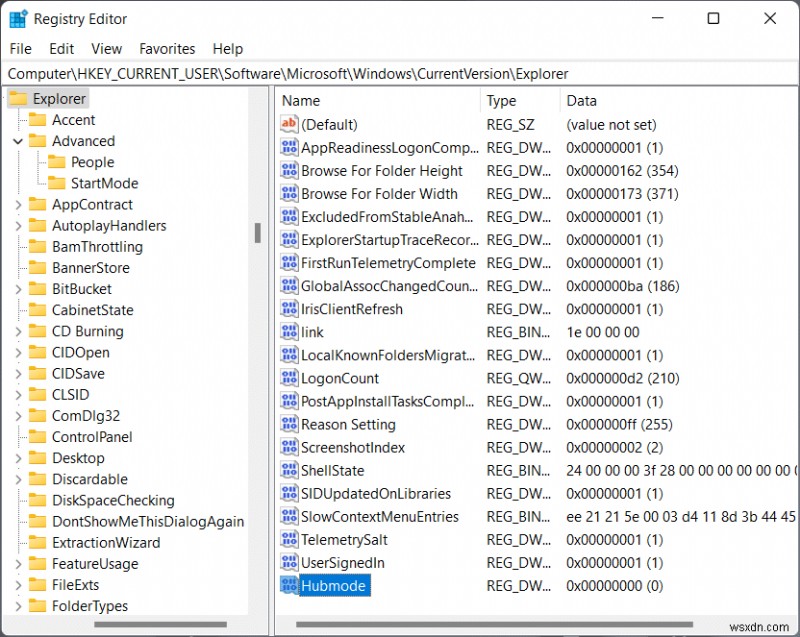
Task: Open the File menu
Action: [x=20, y=49]
